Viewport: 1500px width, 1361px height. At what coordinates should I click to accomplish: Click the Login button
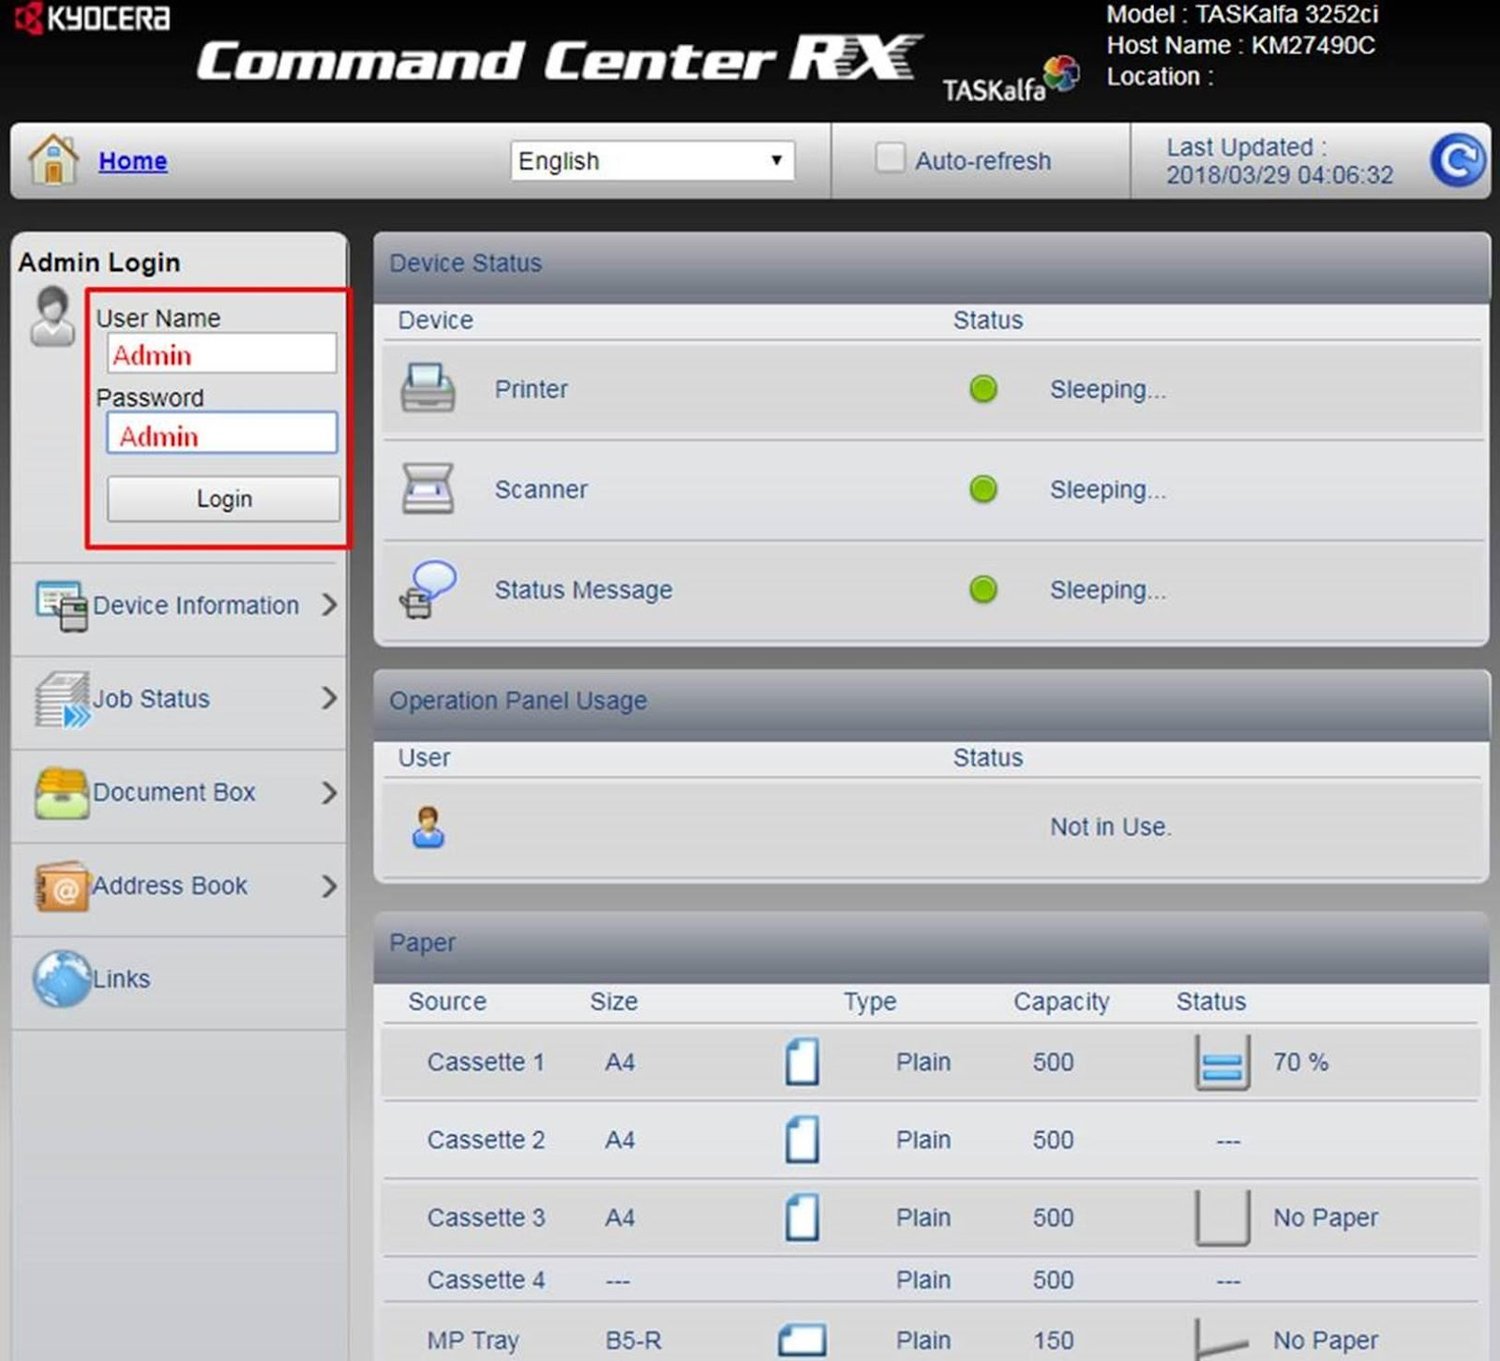coord(222,499)
